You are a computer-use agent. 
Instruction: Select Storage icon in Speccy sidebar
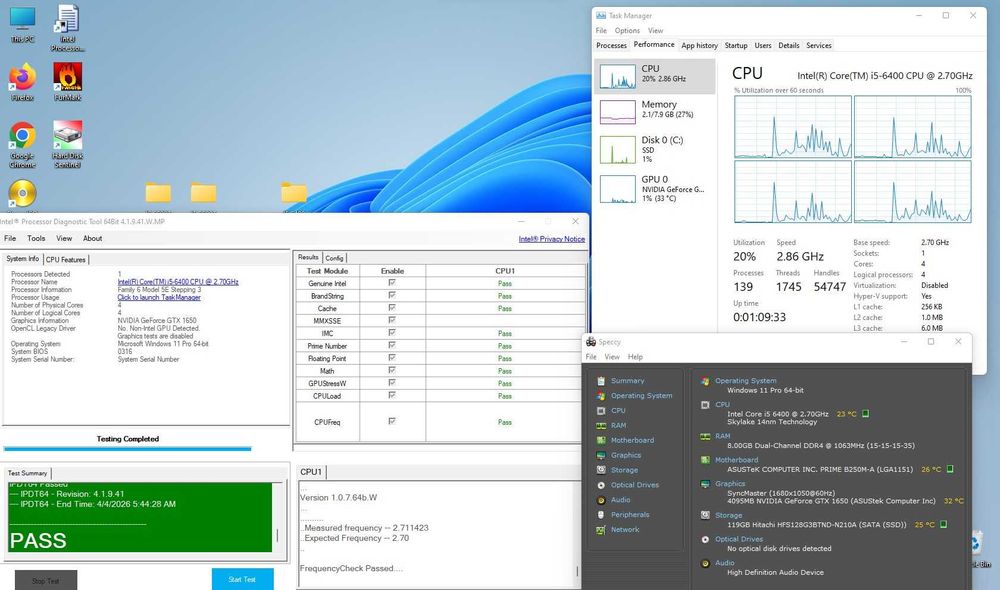click(x=601, y=470)
